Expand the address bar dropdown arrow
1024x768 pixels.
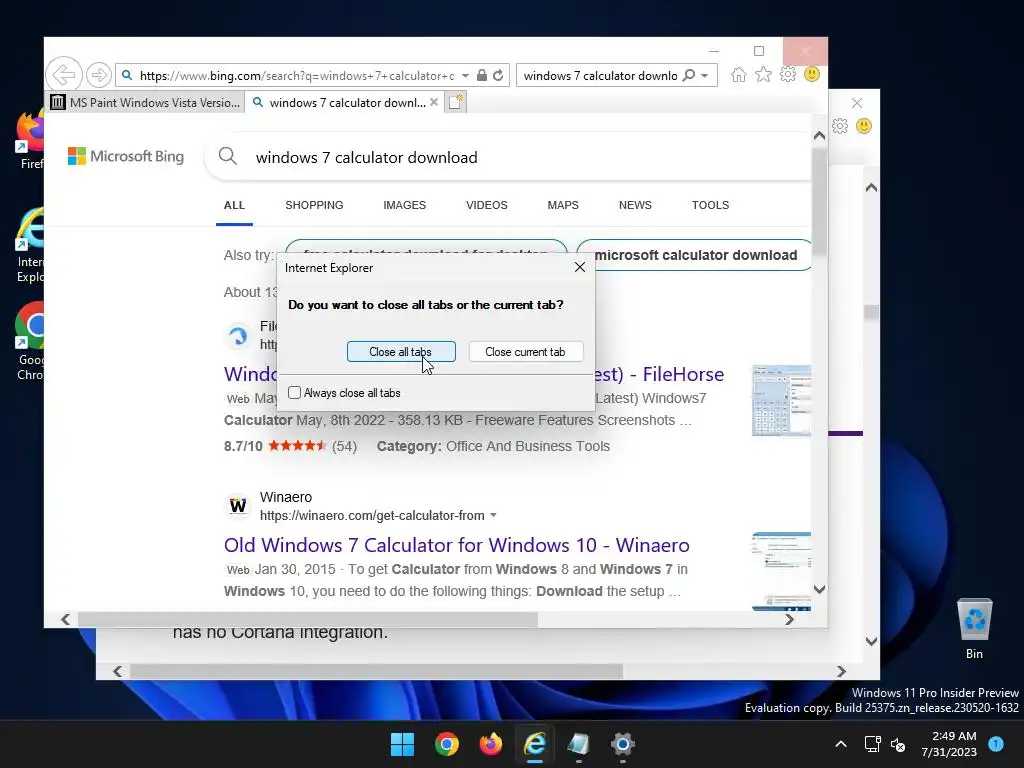tap(465, 76)
